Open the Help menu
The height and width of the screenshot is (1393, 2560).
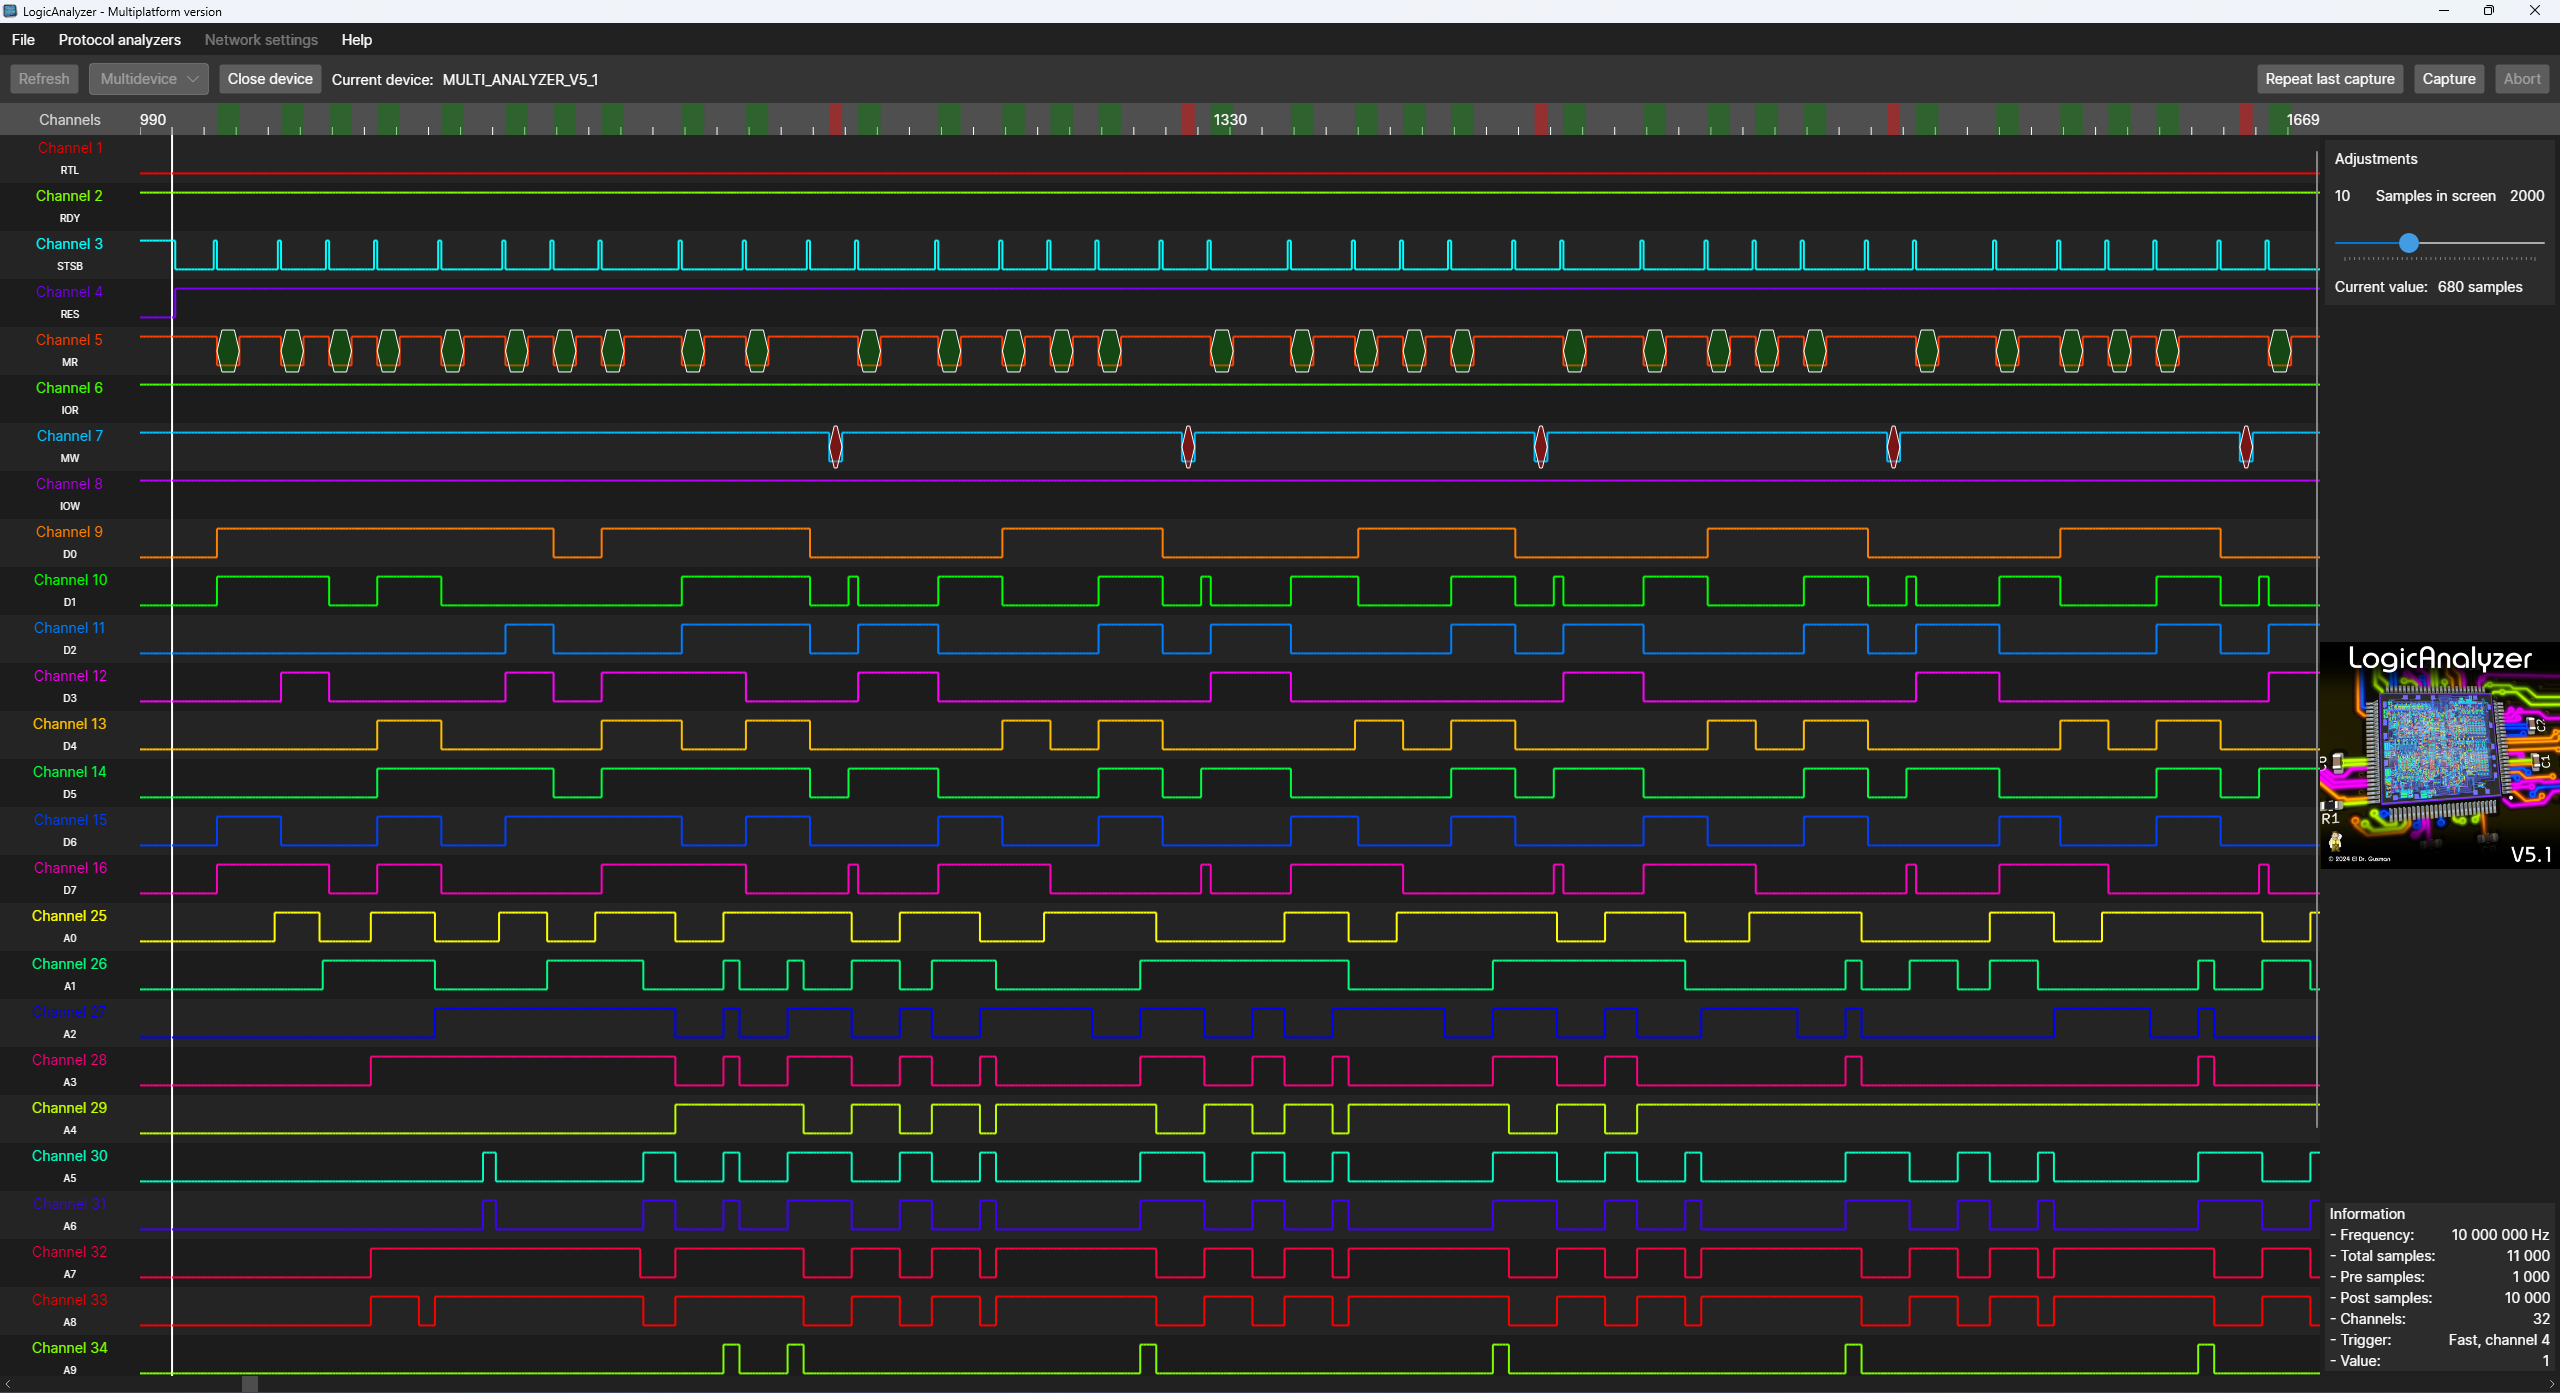[x=356, y=40]
